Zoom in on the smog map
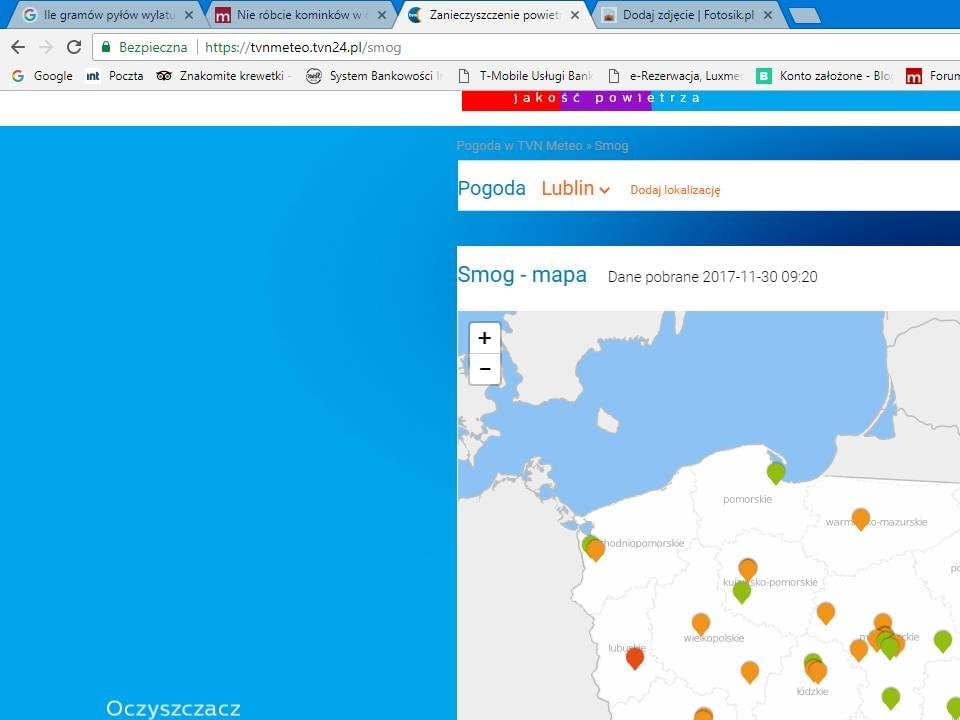 (x=484, y=338)
